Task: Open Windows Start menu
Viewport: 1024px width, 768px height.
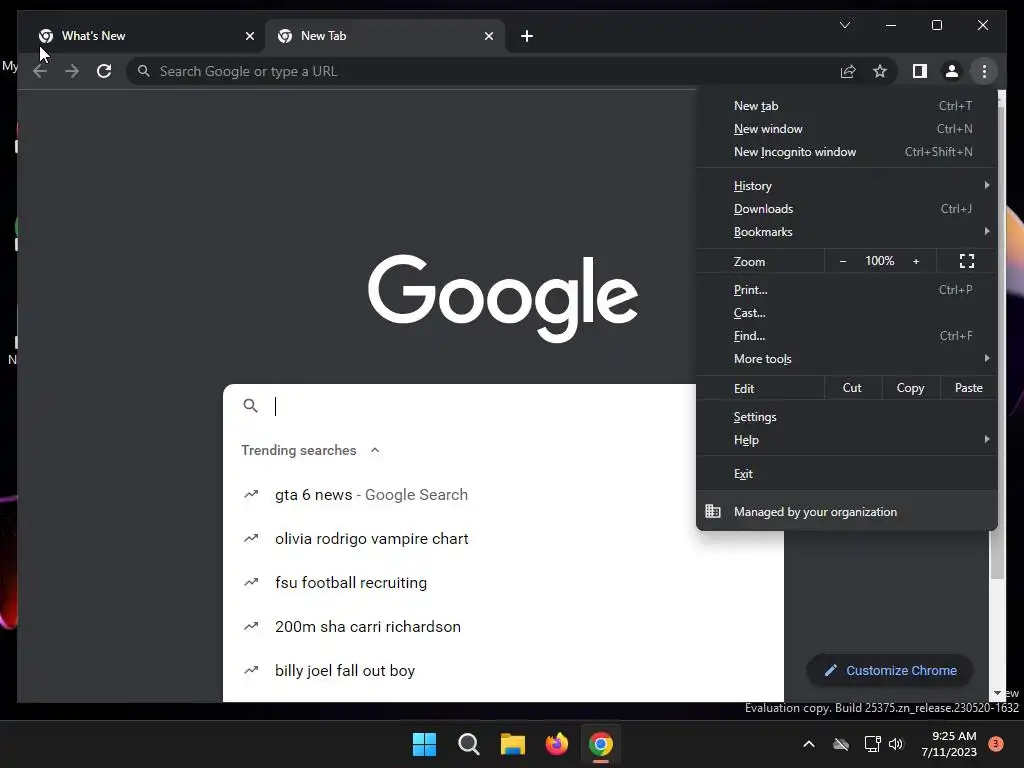Action: click(424, 744)
